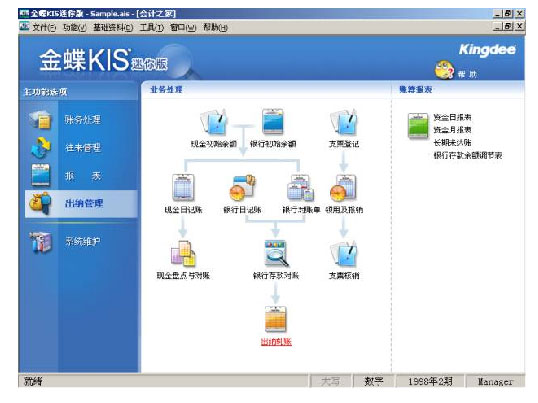Click the 出纳轧账 orange calendar icon
The height and width of the screenshot is (403, 538).
276,319
